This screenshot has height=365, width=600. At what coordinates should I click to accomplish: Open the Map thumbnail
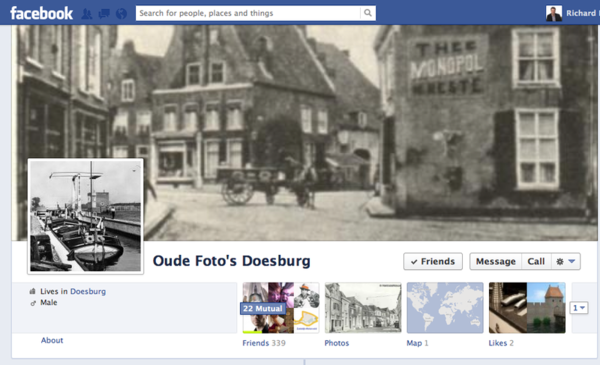pyautogui.click(x=445, y=308)
